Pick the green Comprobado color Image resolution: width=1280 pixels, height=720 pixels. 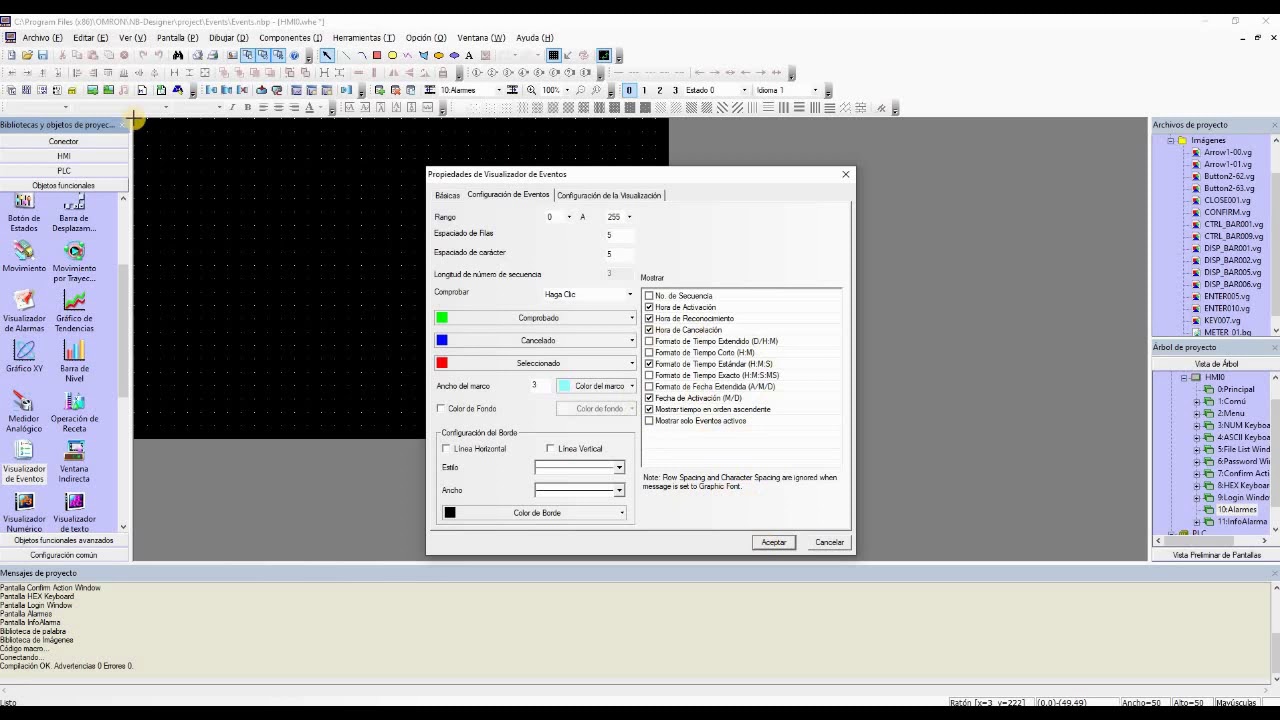click(535, 318)
